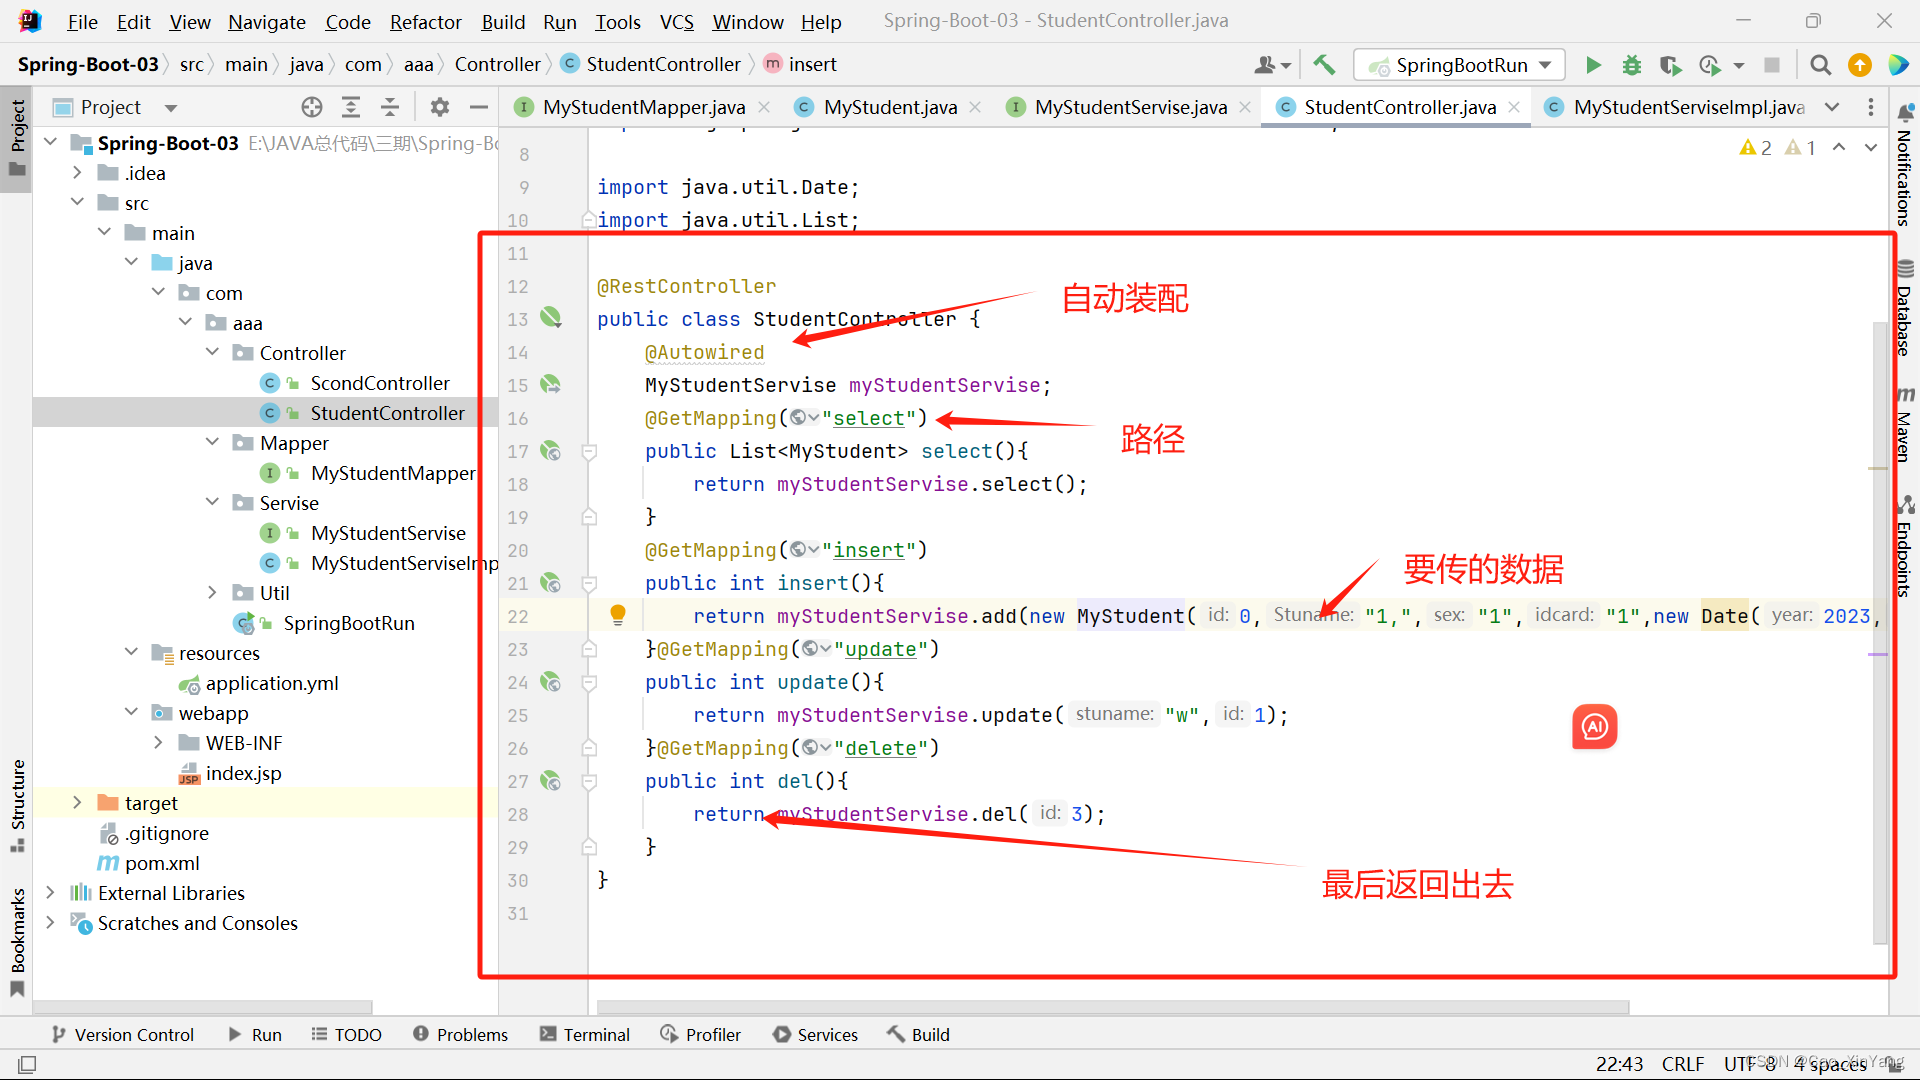
Task: Show hidden editor tabs dropdown
Action: (1832, 107)
